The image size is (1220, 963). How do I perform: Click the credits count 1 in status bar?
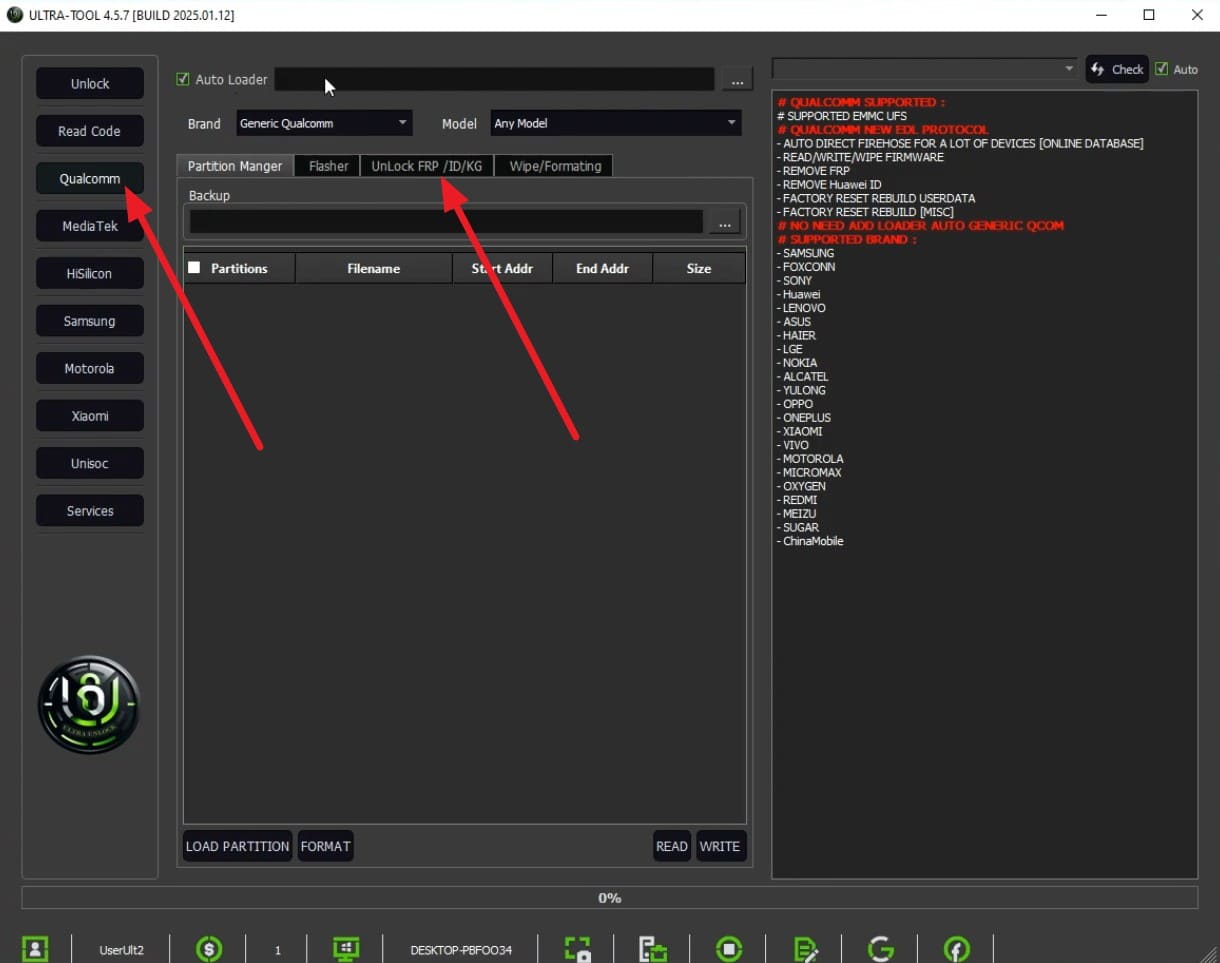pos(278,950)
